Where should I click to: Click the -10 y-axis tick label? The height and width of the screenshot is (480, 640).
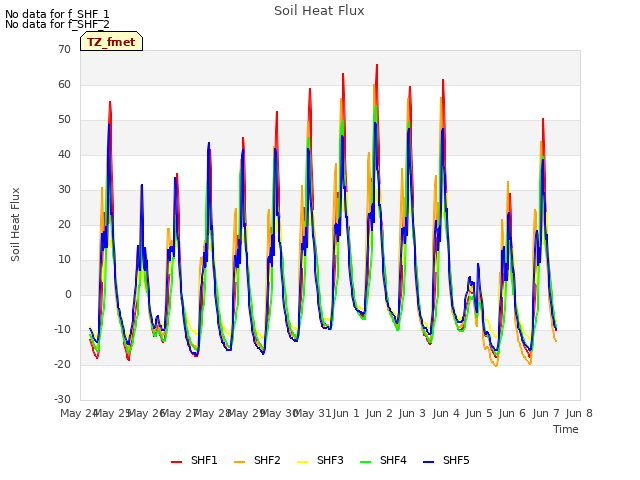coord(62,329)
